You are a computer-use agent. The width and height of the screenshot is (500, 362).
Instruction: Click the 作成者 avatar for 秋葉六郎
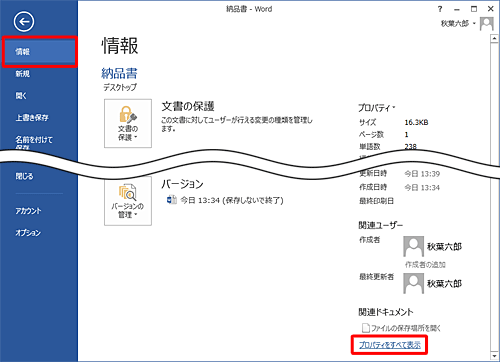coord(413,246)
